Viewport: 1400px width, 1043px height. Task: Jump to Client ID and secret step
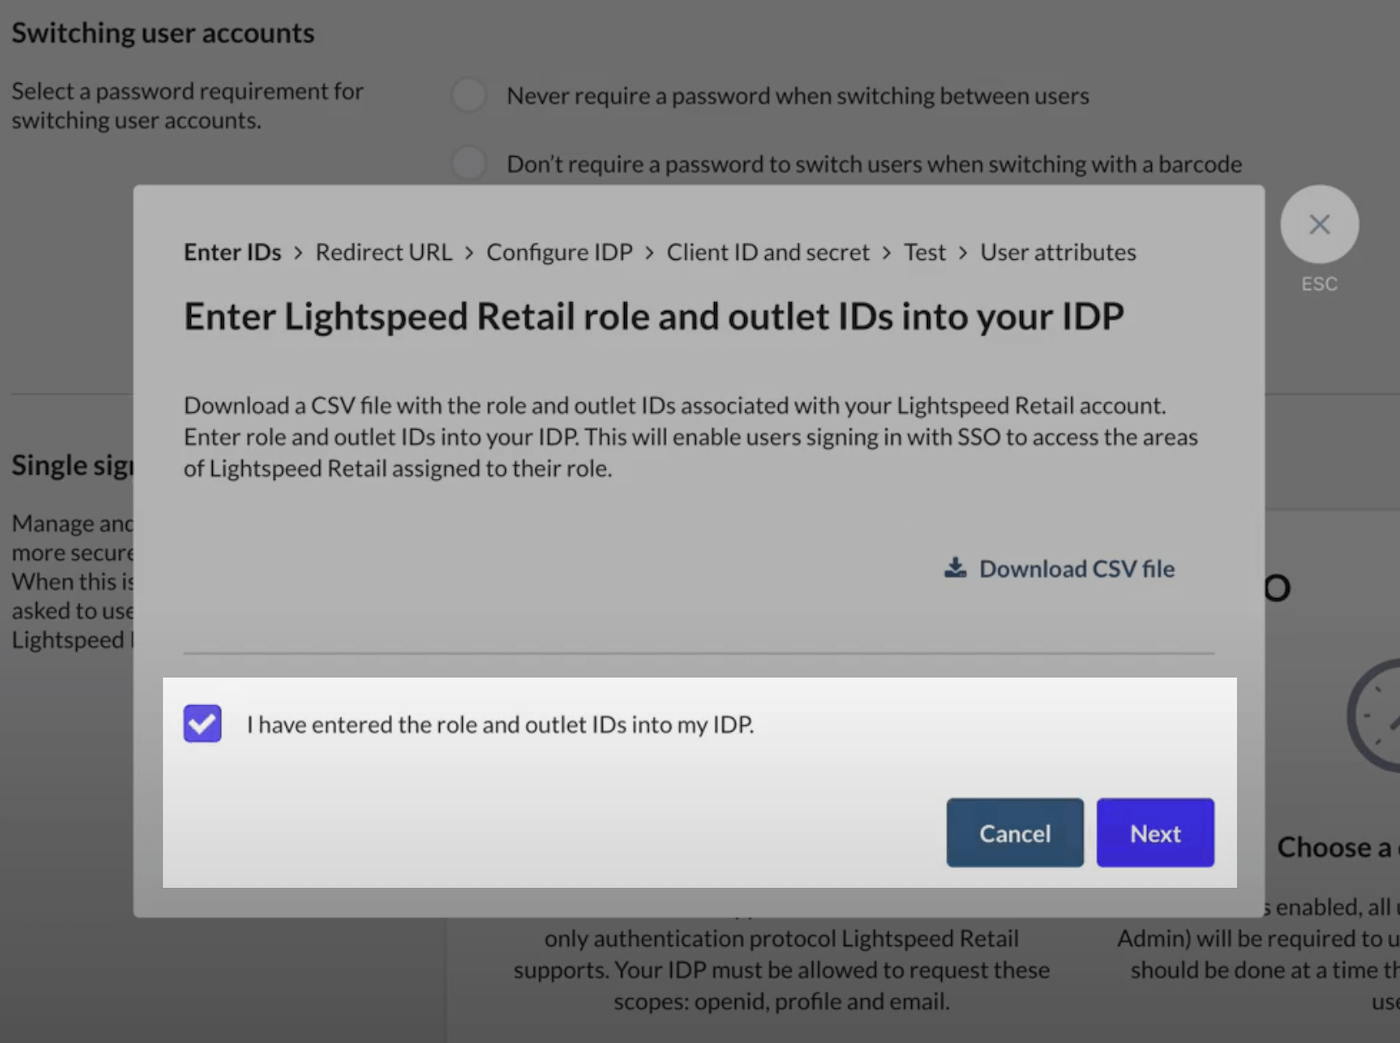pos(767,253)
